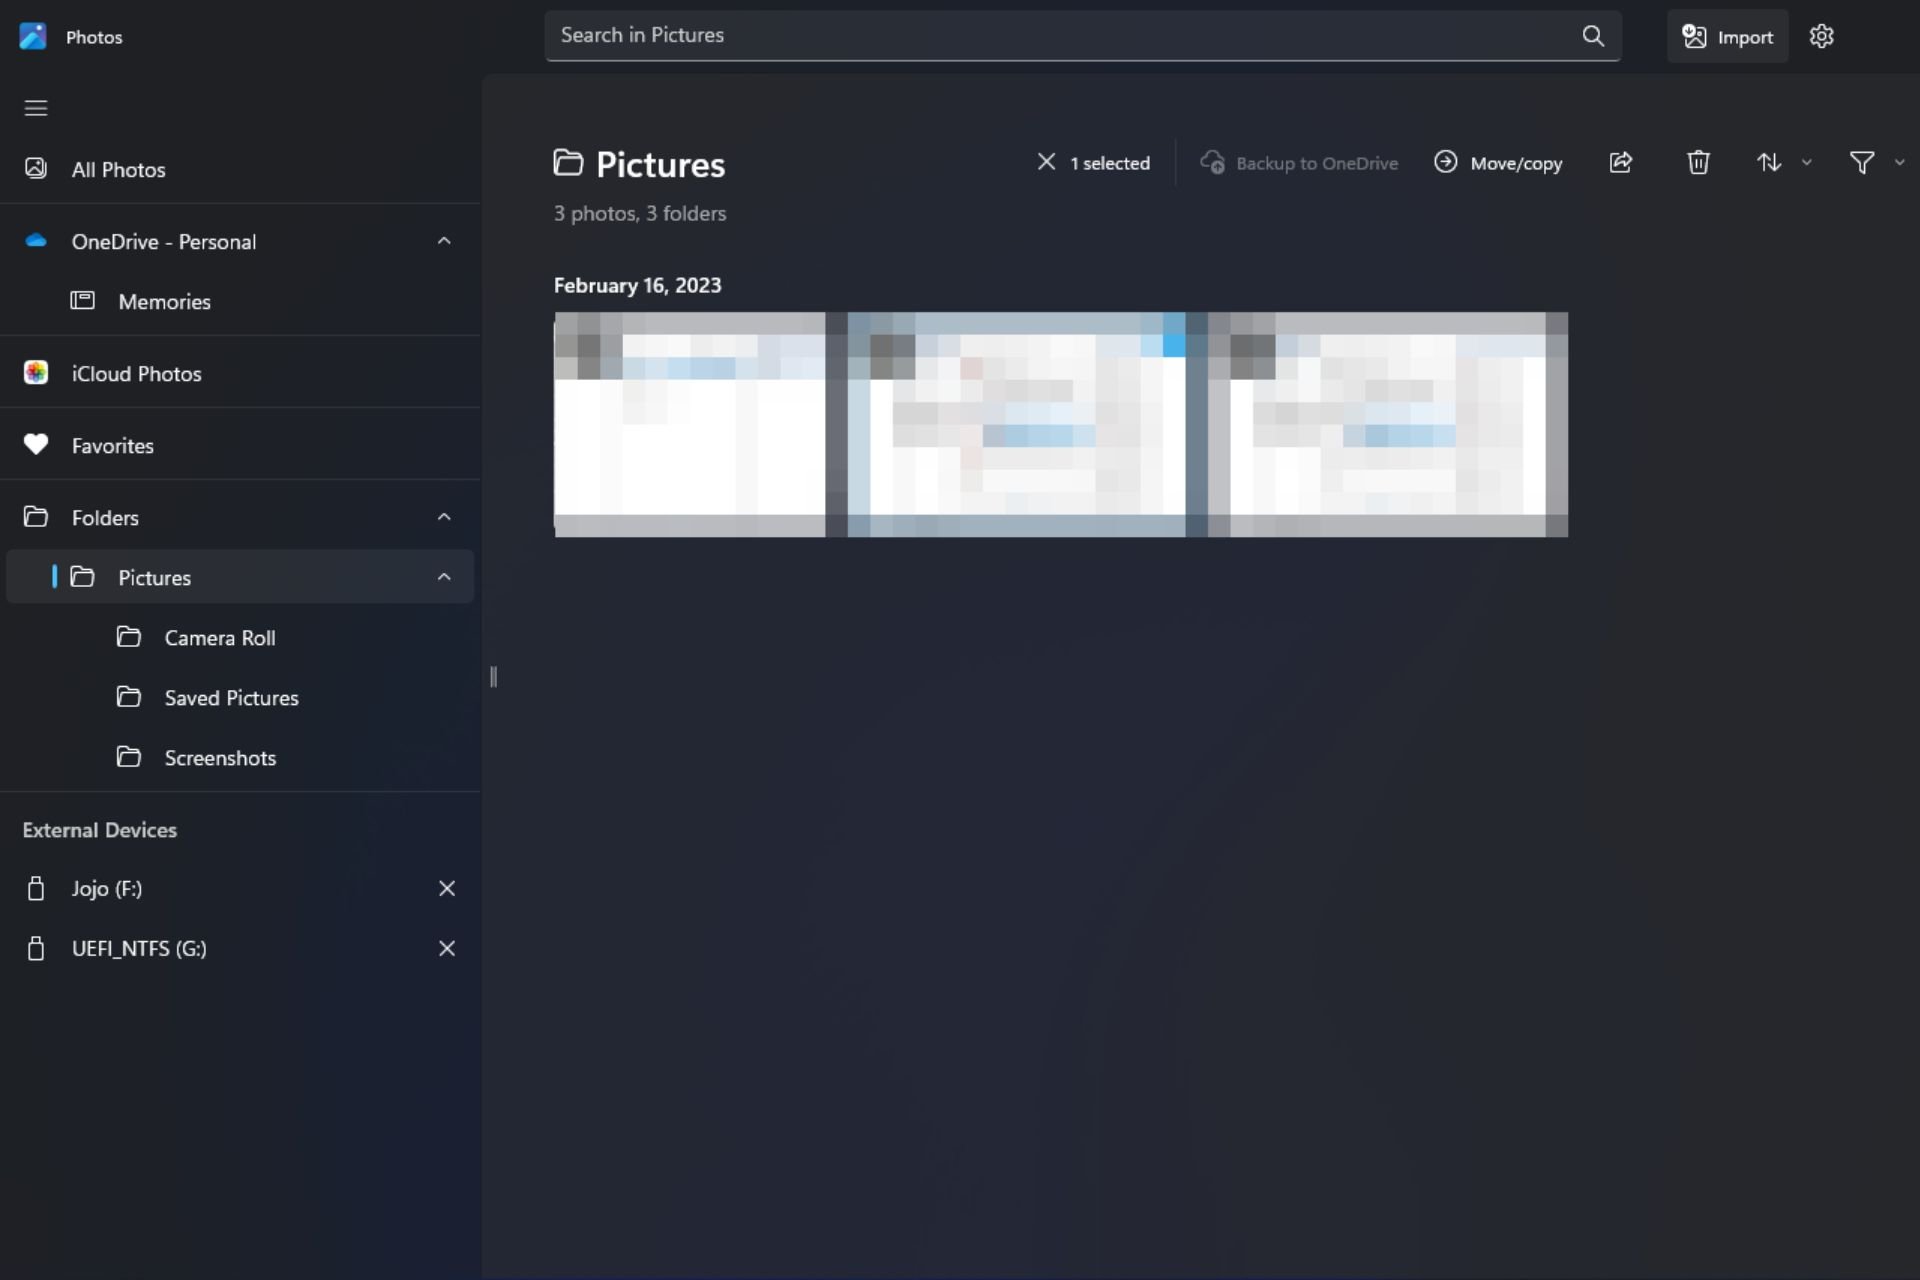Click the Delete icon
1920x1280 pixels.
coord(1699,161)
